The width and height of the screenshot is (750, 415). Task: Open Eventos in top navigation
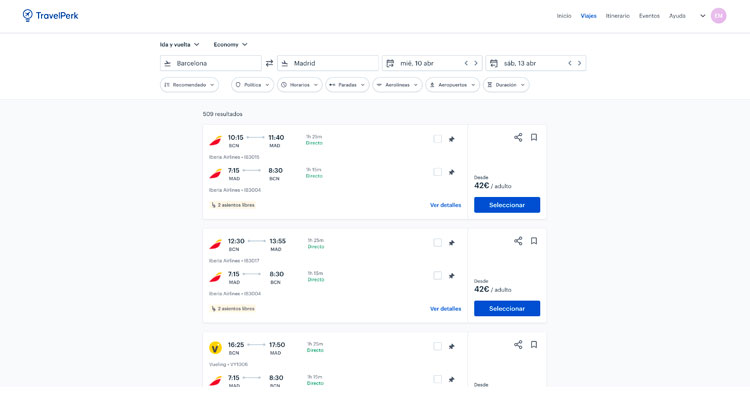pos(649,16)
